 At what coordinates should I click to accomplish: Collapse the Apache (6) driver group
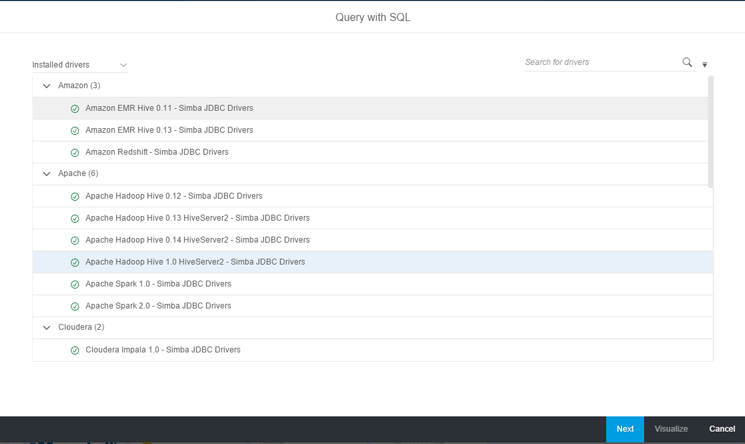click(x=47, y=174)
